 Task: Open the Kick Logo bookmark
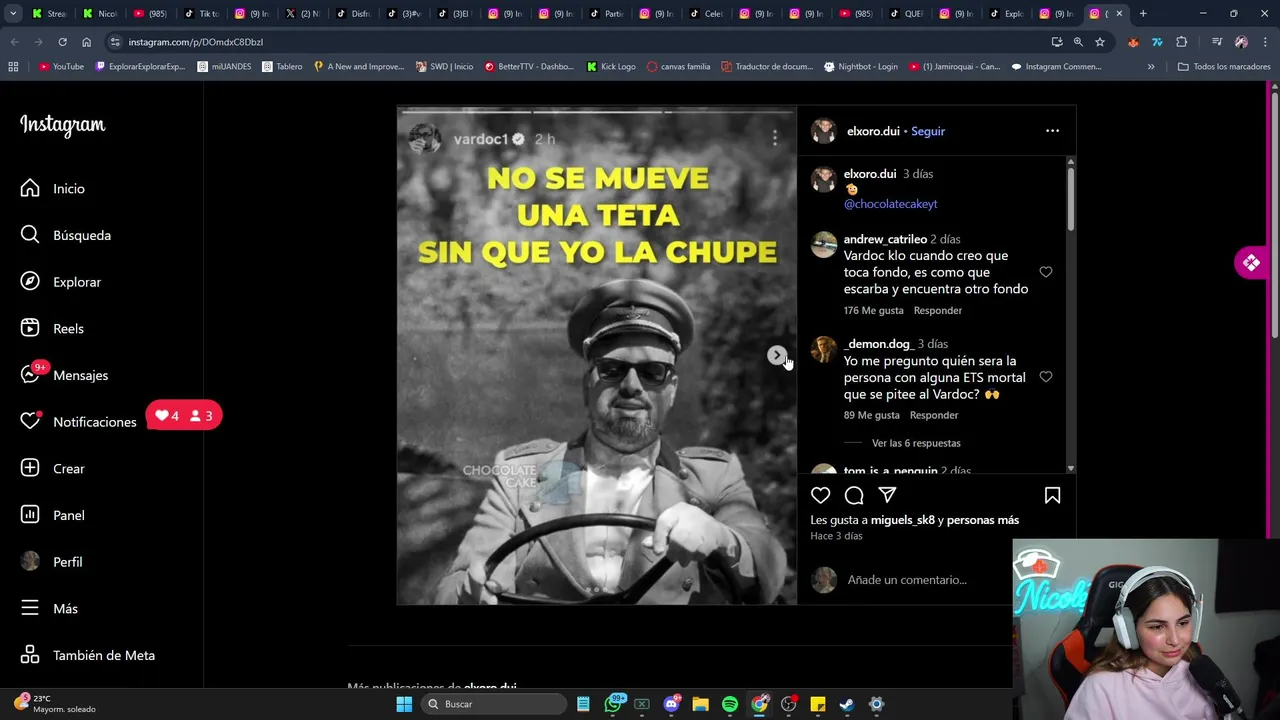pos(611,67)
